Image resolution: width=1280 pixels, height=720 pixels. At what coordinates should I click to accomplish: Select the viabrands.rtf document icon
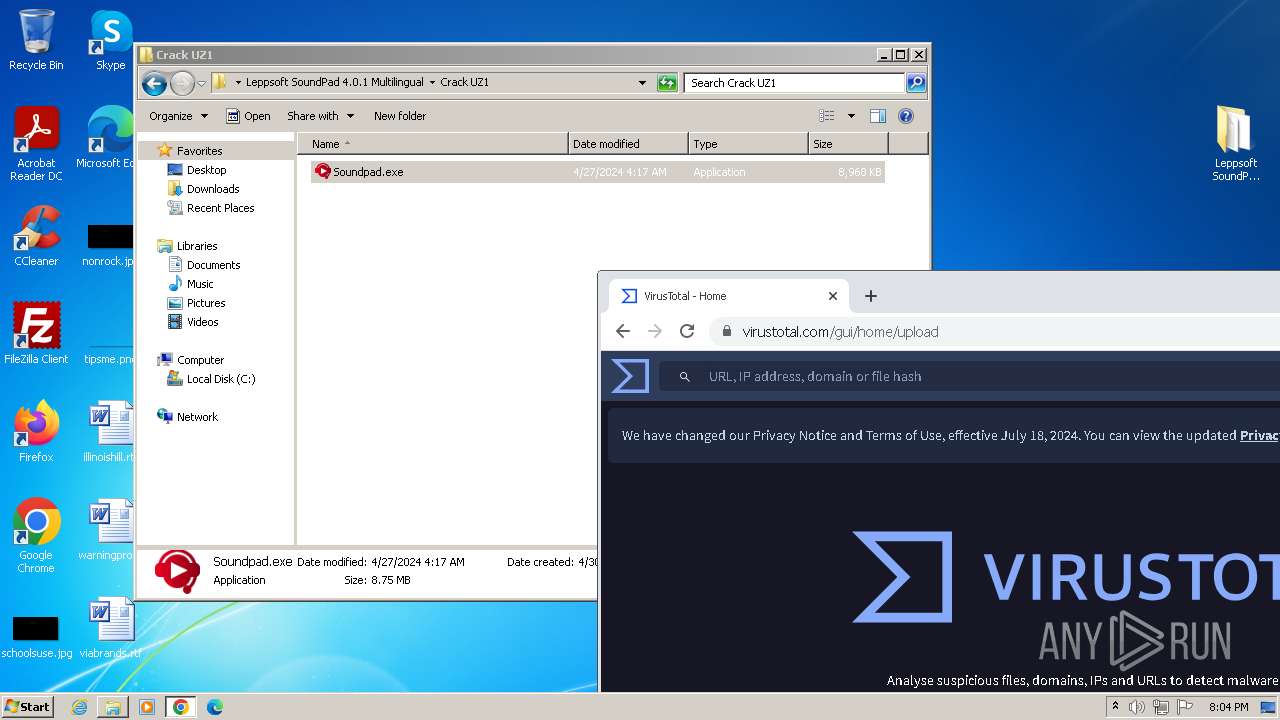(x=110, y=627)
